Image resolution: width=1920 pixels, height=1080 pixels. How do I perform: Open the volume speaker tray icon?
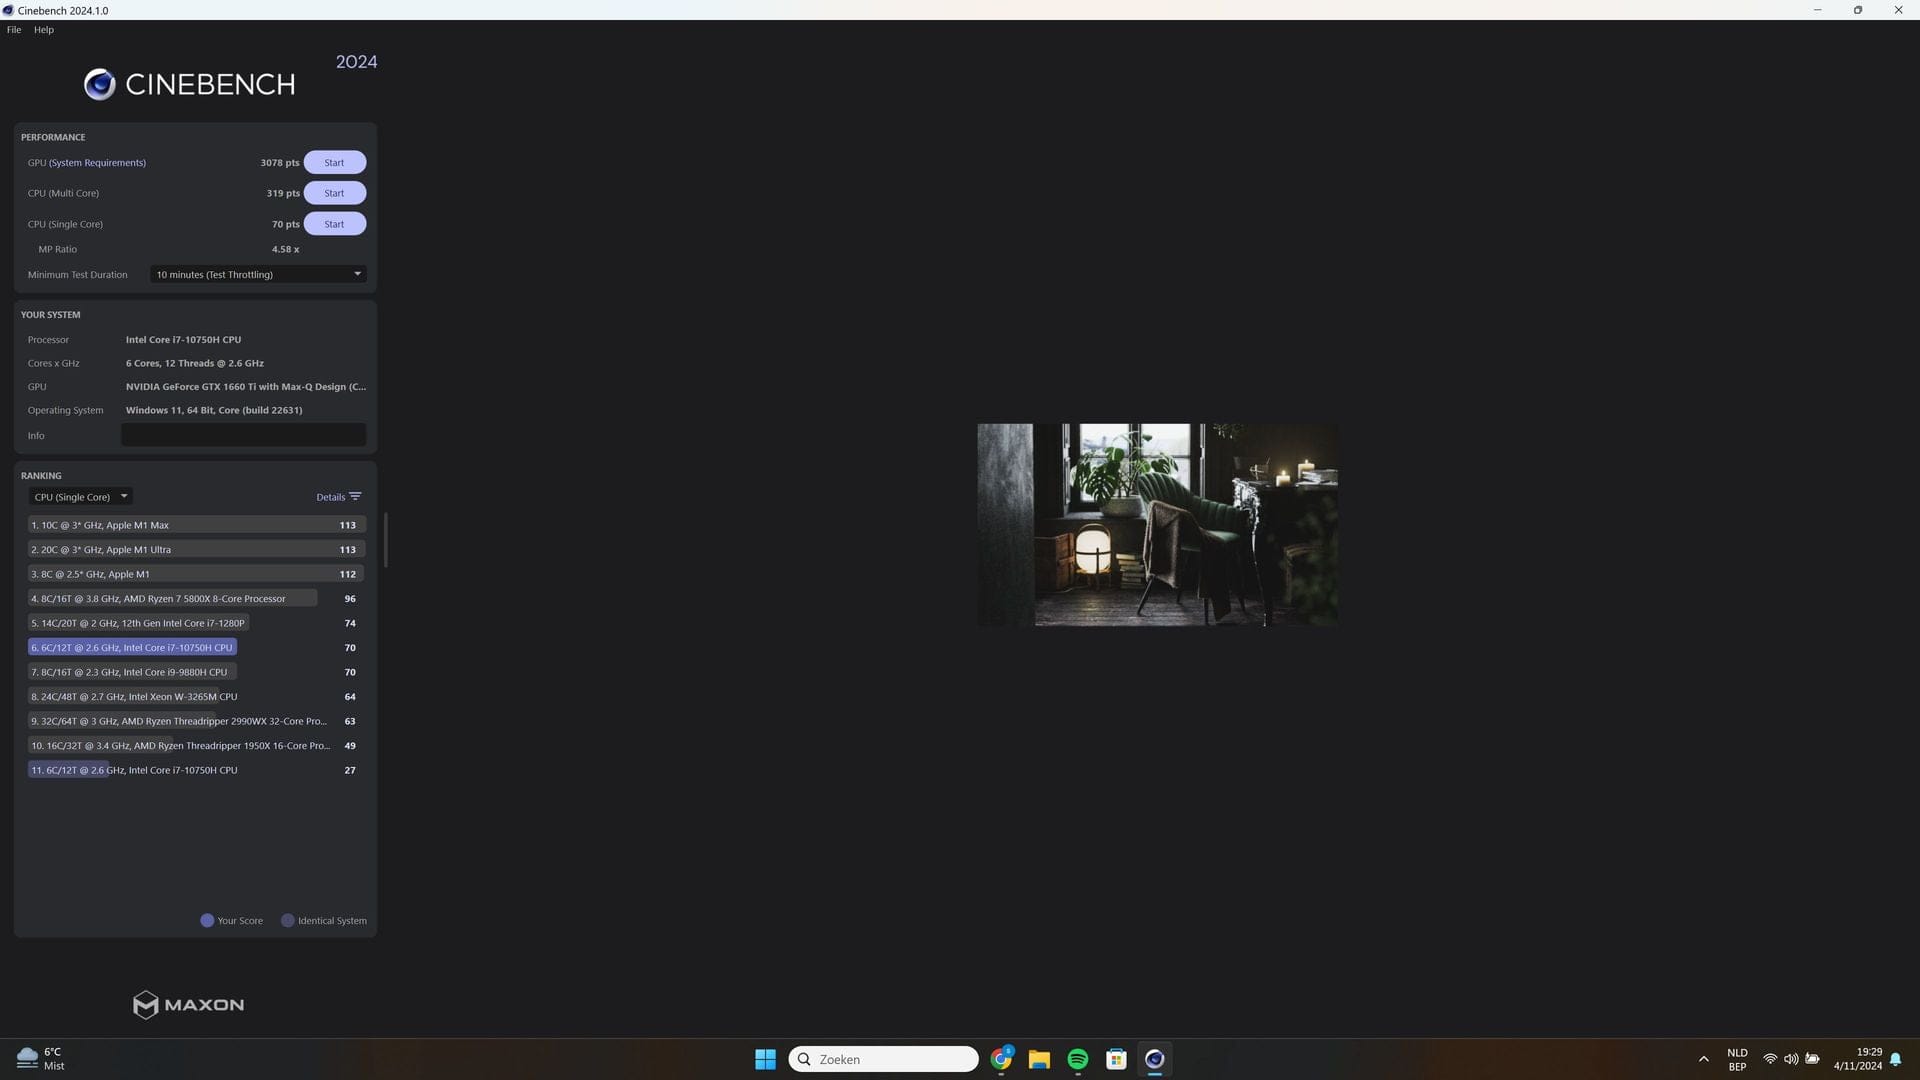click(x=1791, y=1059)
